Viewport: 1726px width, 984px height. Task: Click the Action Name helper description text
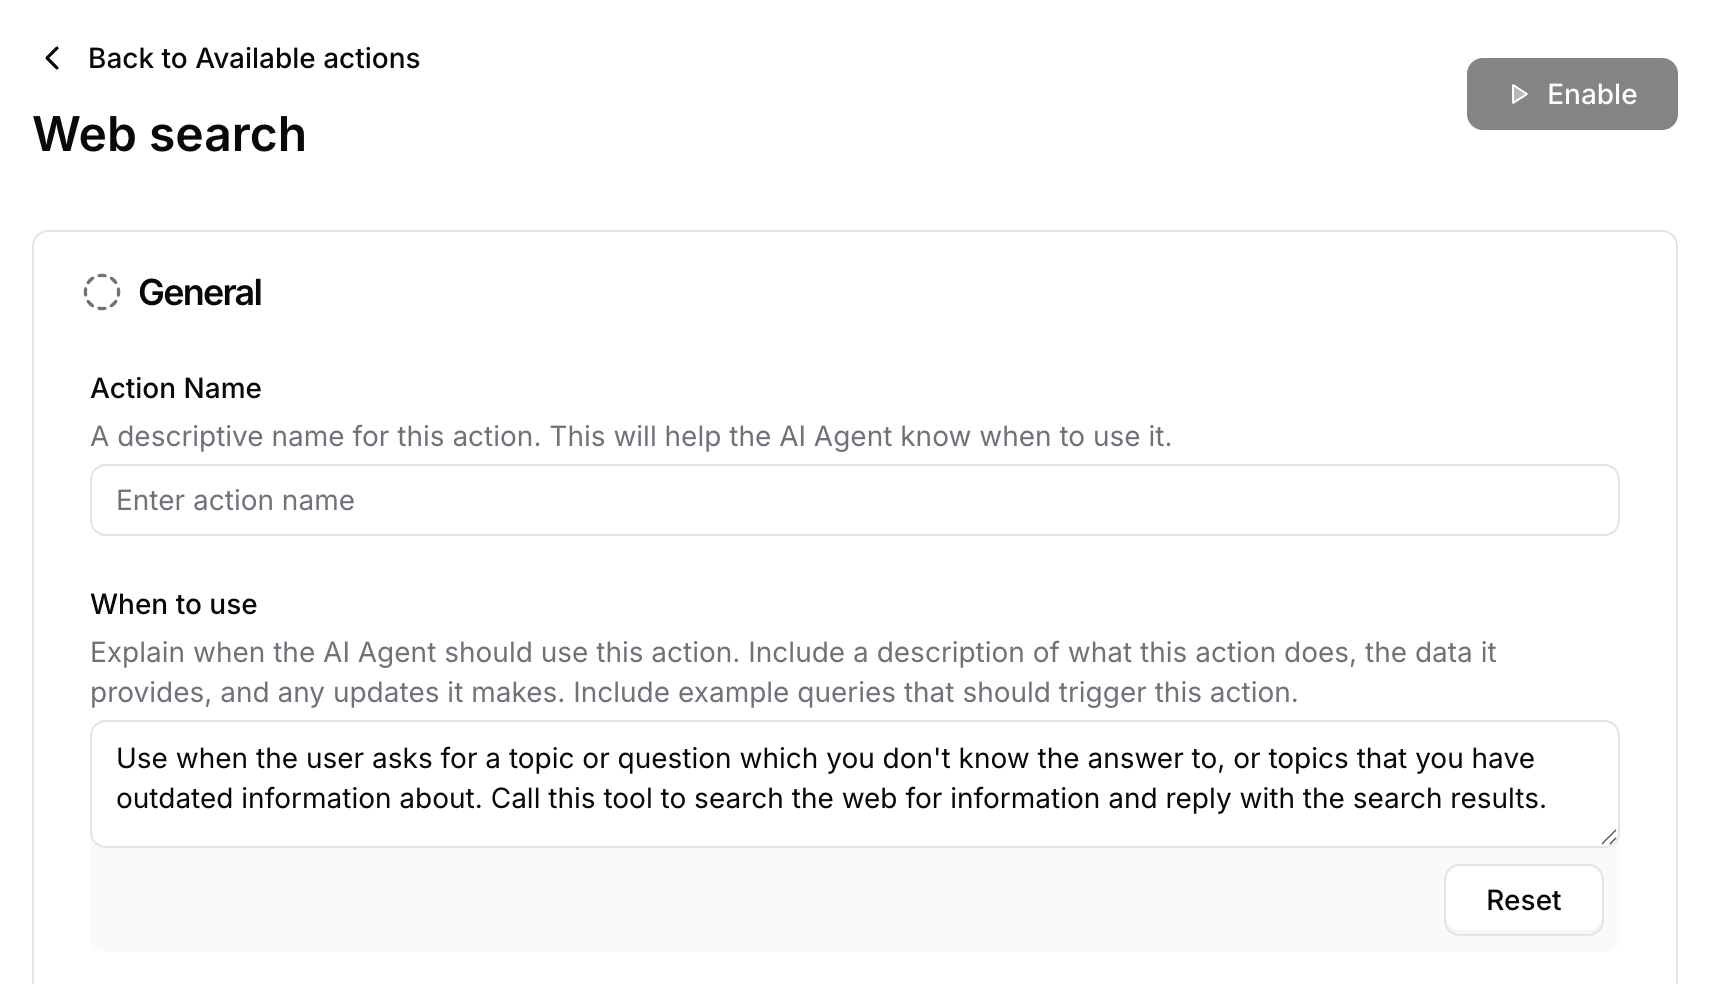pos(631,436)
